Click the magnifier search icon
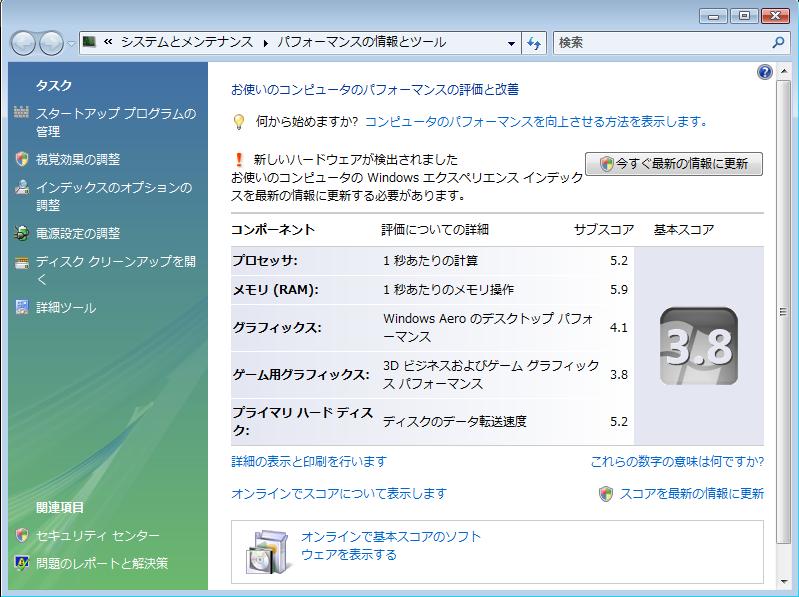This screenshot has height=597, width=799. (x=778, y=43)
